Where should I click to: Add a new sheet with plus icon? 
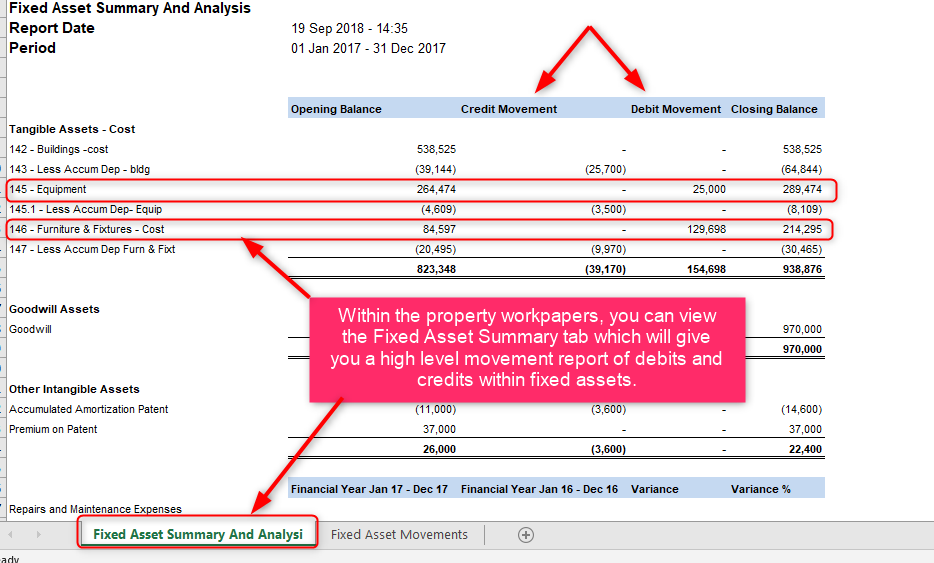tap(525, 535)
